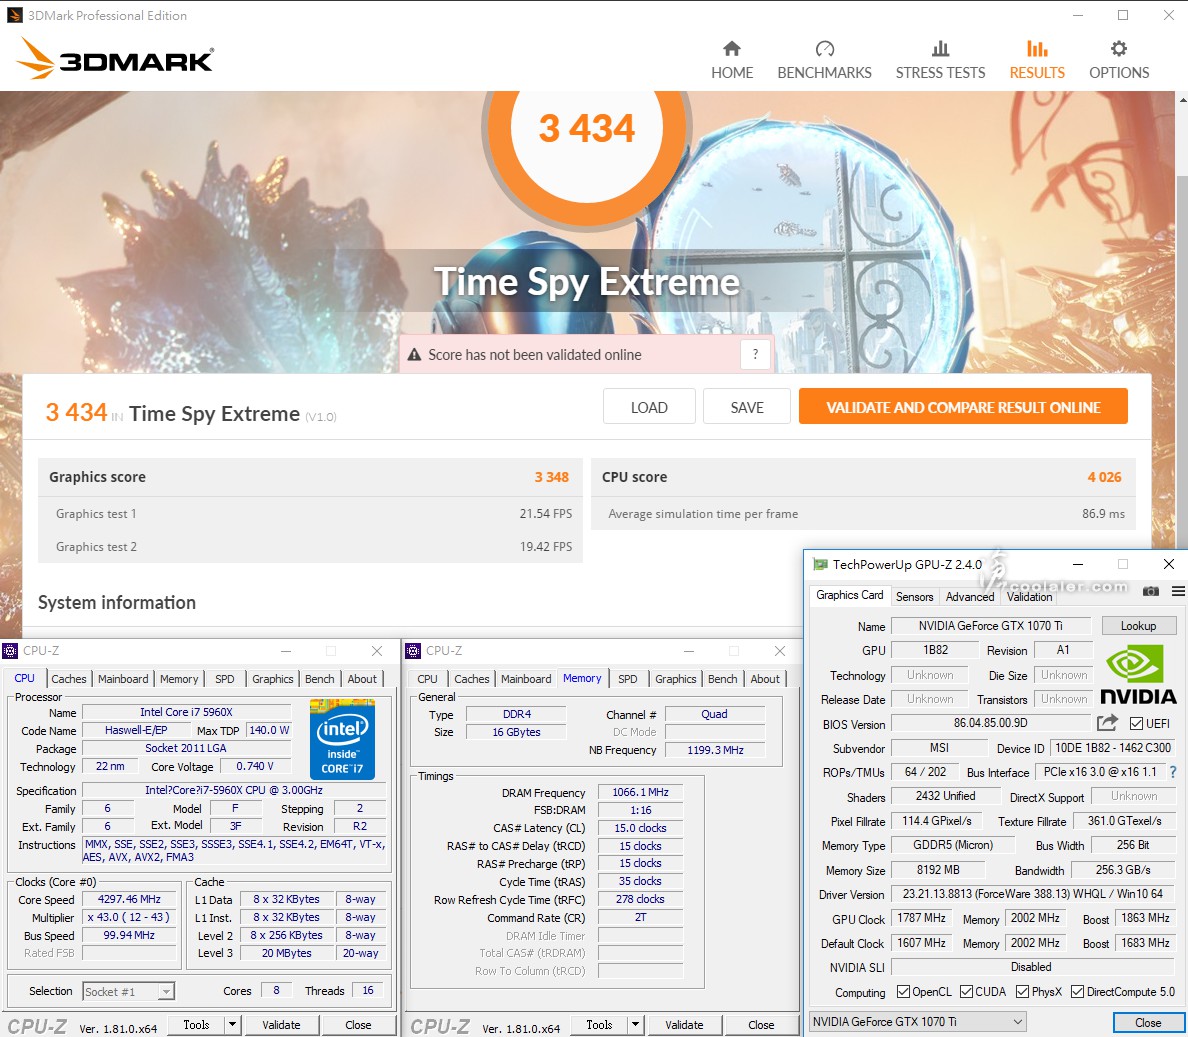Viewport: 1188px width, 1037px height.
Task: Click the 3DMark title bar app icon
Action: tap(14, 15)
